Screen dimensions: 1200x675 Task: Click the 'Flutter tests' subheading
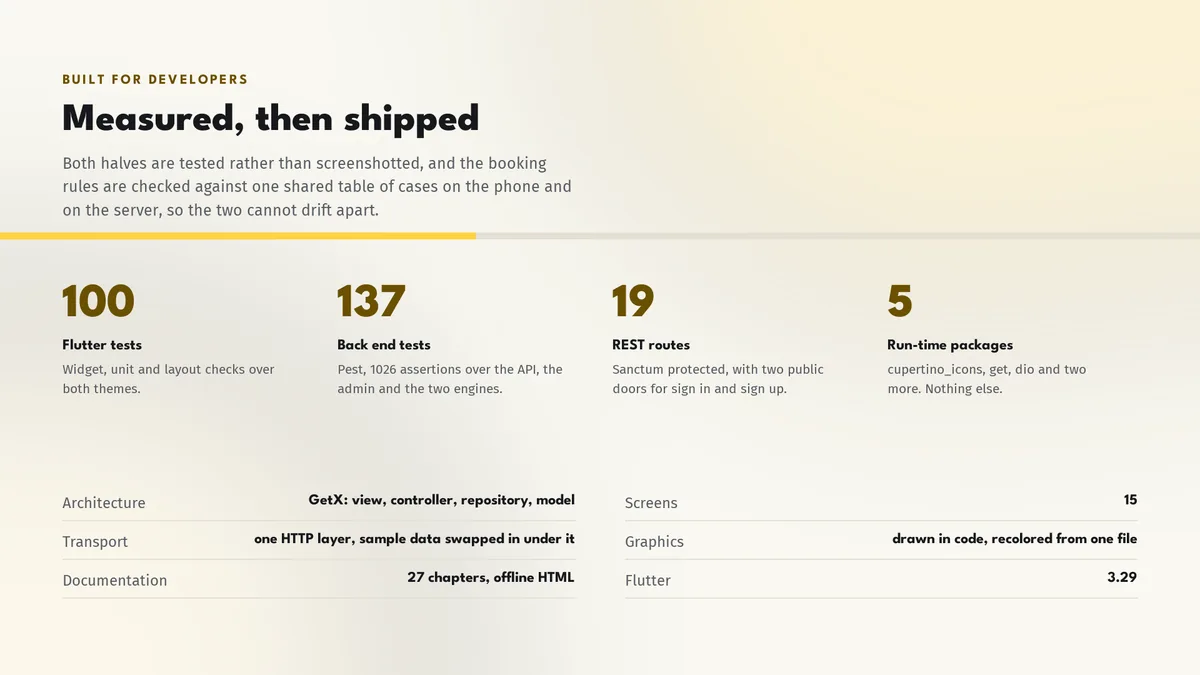pyautogui.click(x=102, y=345)
